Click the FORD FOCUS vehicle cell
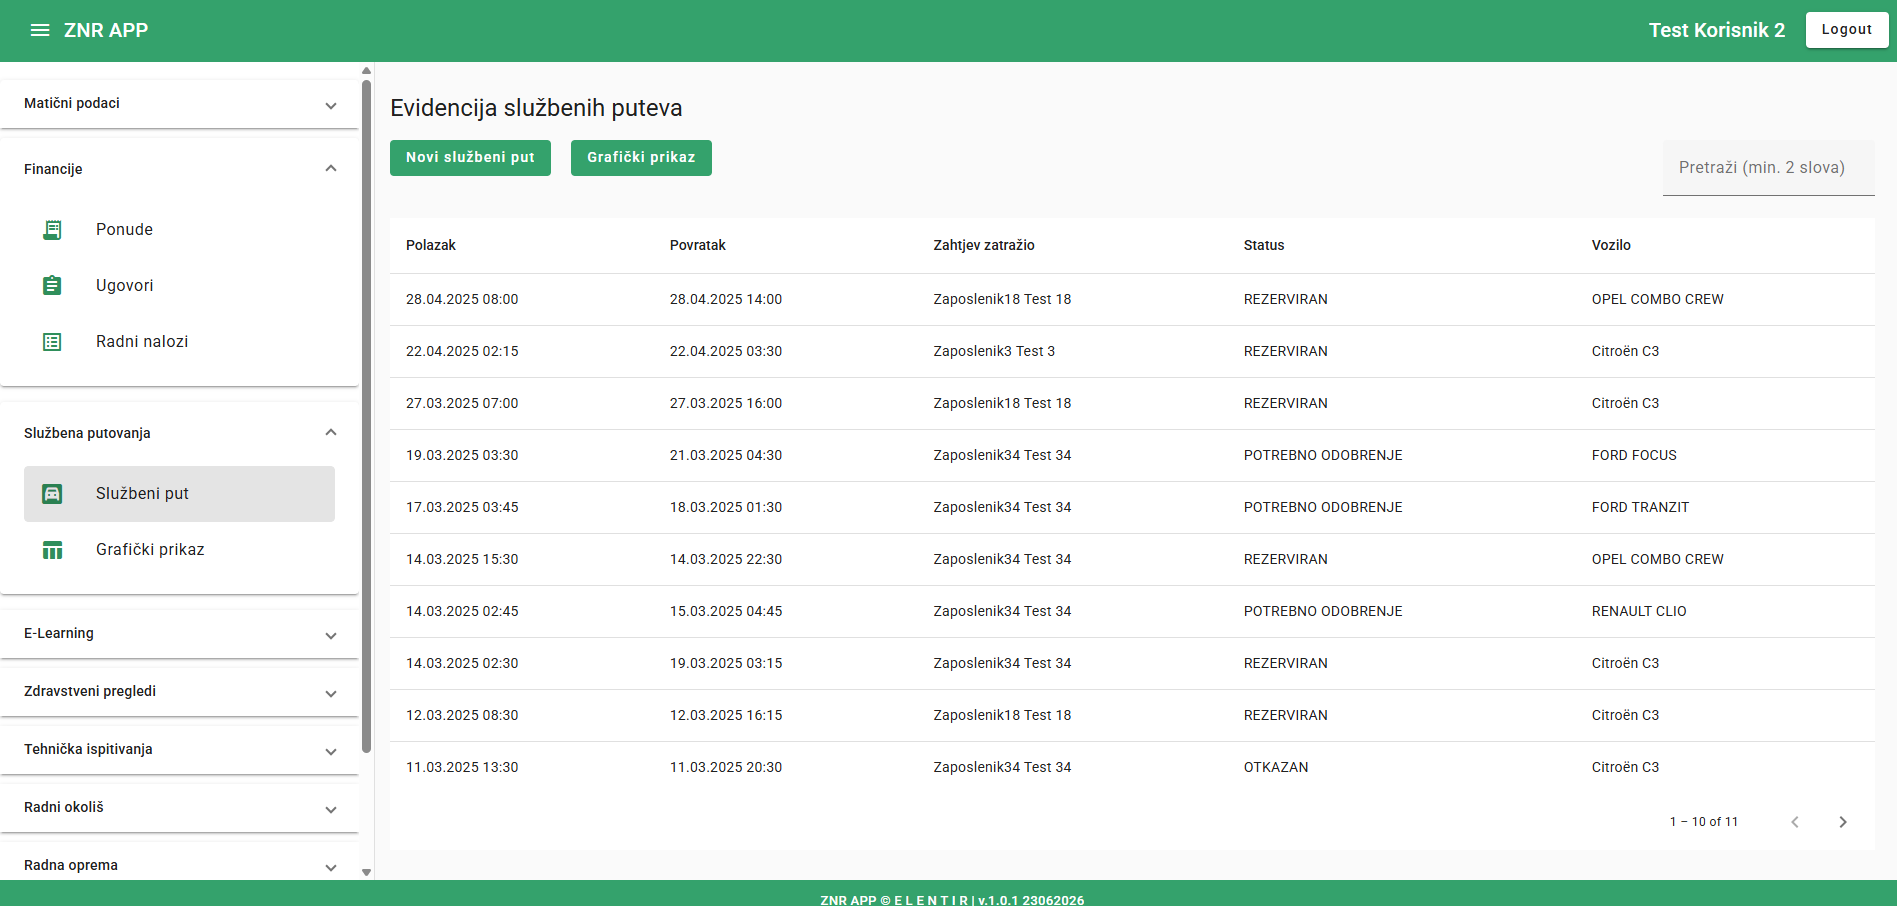 tap(1634, 456)
